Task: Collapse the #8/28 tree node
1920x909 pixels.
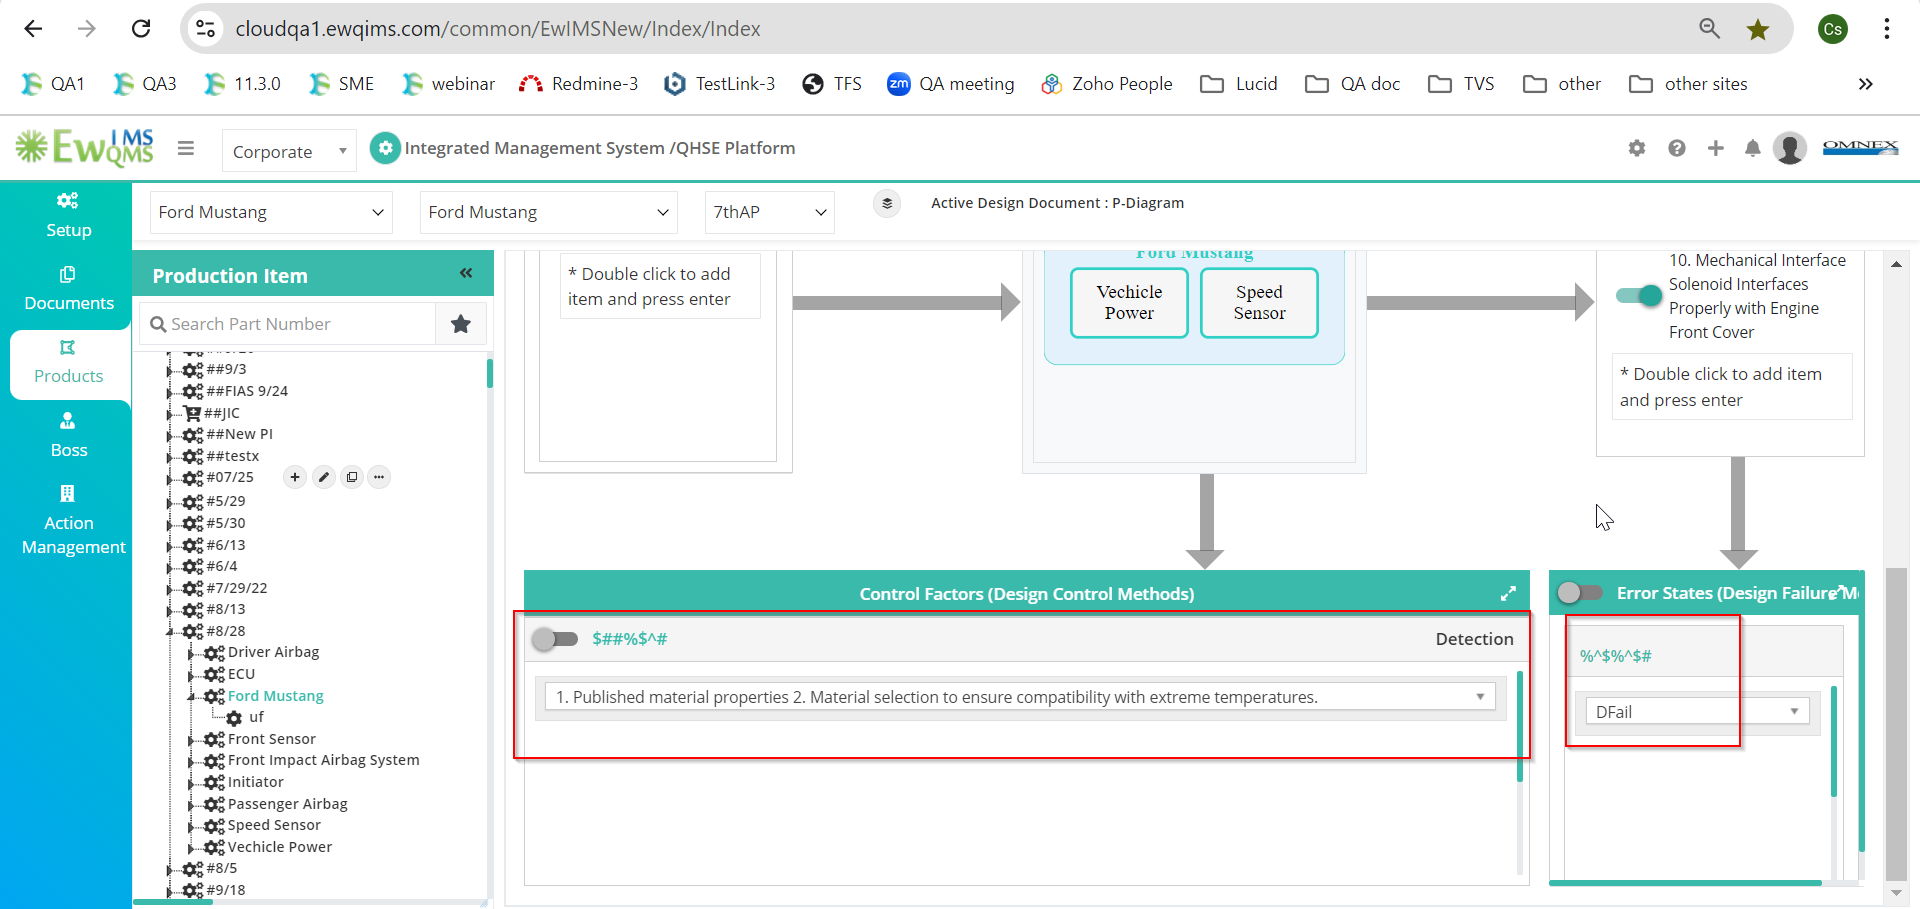Action: pos(170,632)
